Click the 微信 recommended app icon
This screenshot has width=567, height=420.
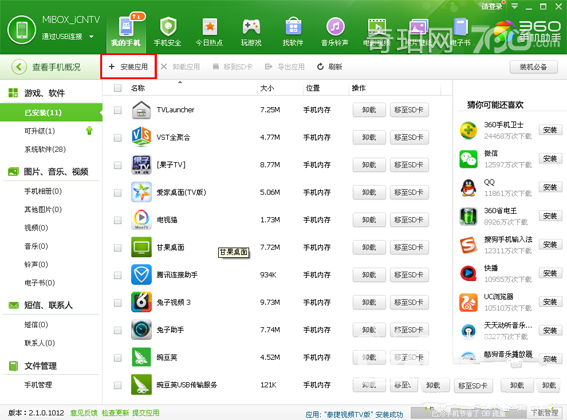[x=469, y=159]
